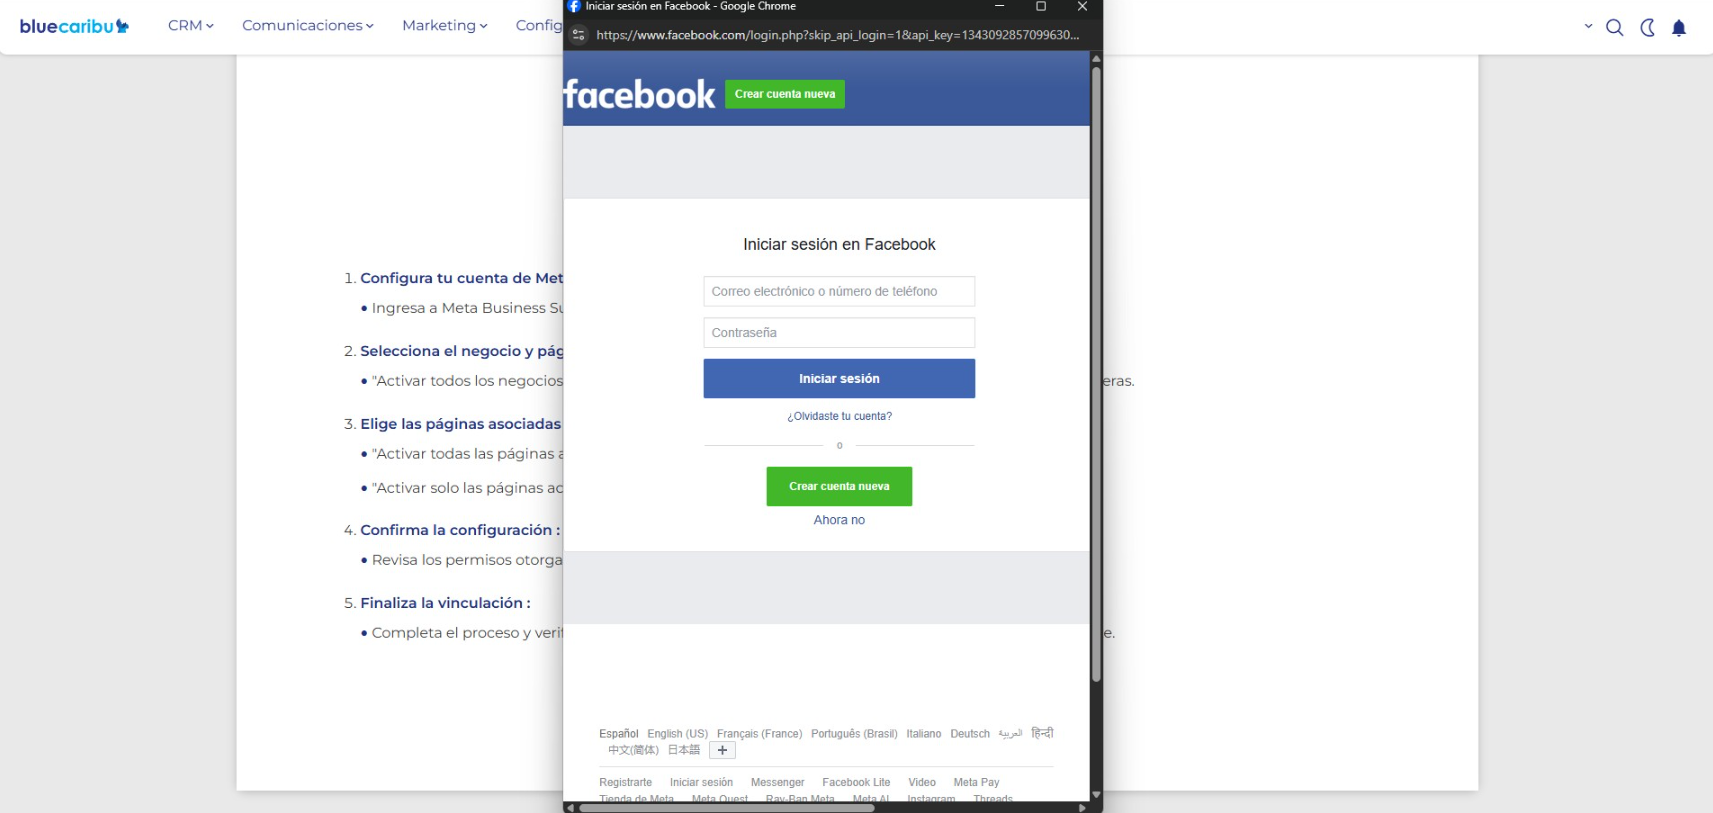
Task: Expand the small chevron beside the search icon
Action: tap(1588, 26)
